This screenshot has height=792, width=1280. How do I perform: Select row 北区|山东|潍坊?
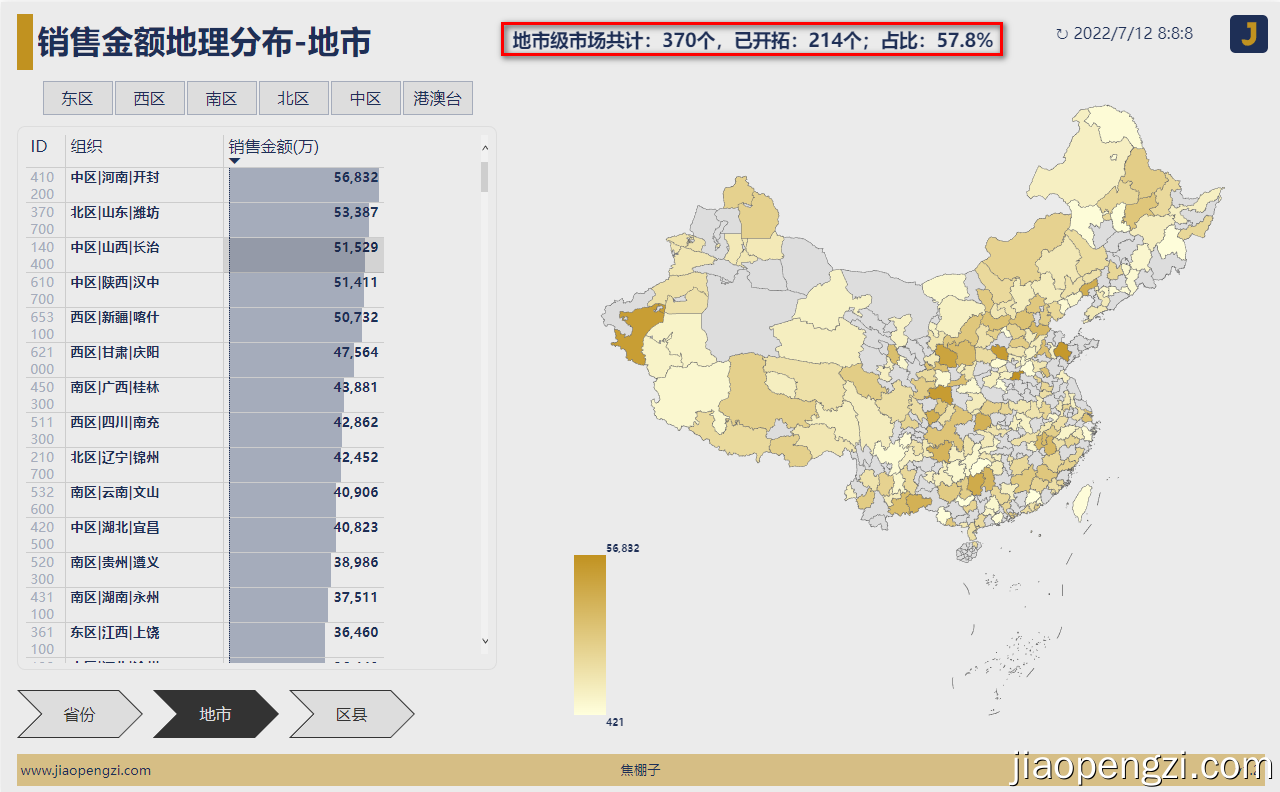click(x=205, y=220)
